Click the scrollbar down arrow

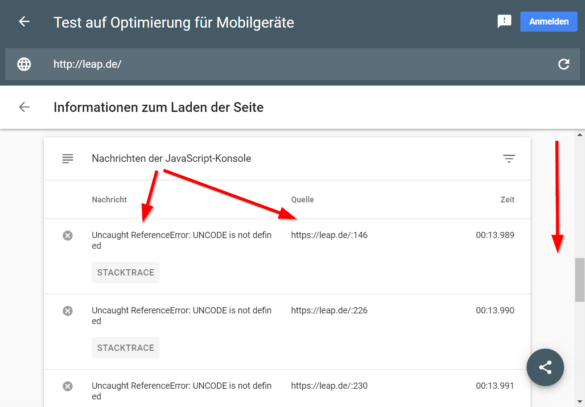coord(579,402)
